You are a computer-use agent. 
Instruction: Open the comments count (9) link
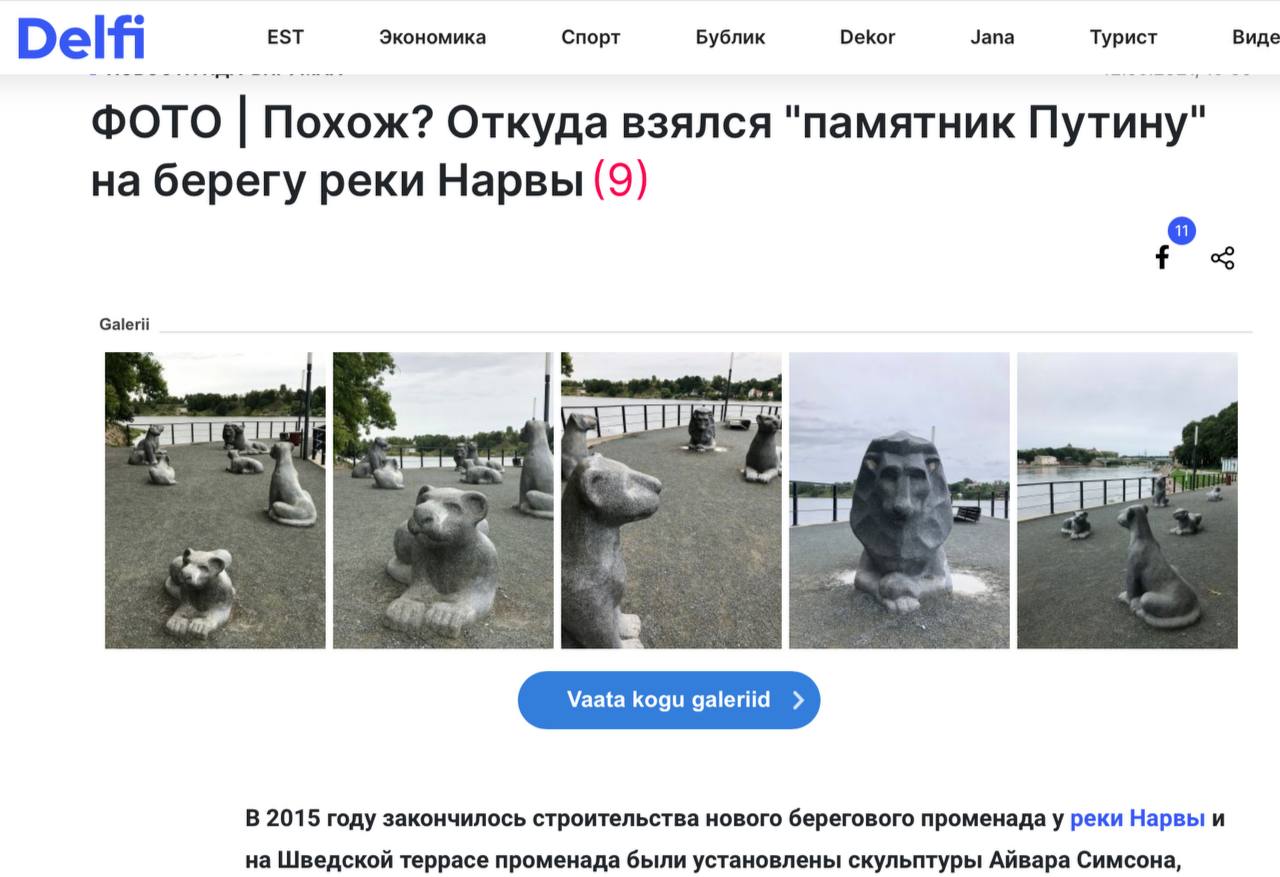point(621,181)
